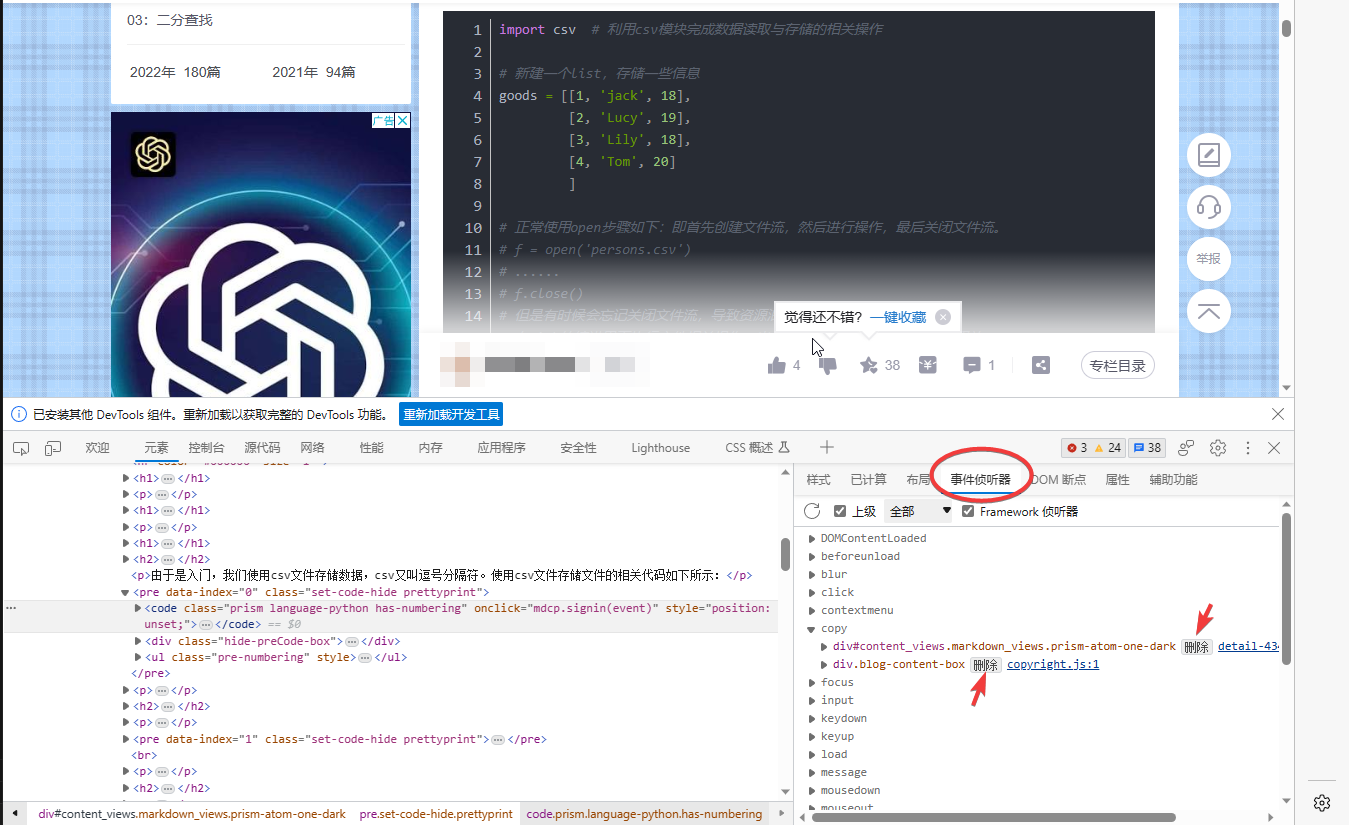This screenshot has height=825, width=1349.
Task: Click the 2021年 94篇 archive link
Action: coord(314,72)
